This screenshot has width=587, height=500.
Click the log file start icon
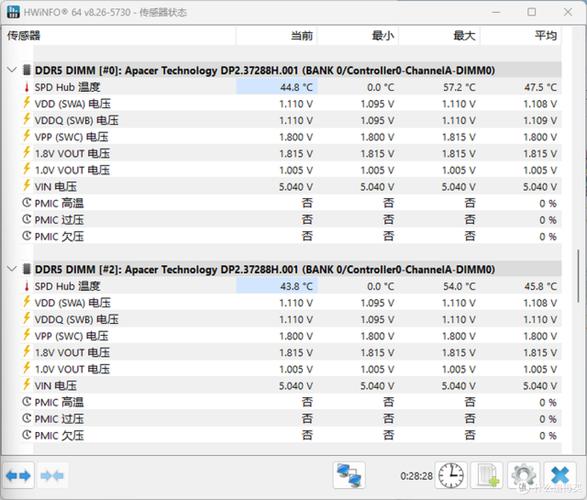[x=487, y=475]
